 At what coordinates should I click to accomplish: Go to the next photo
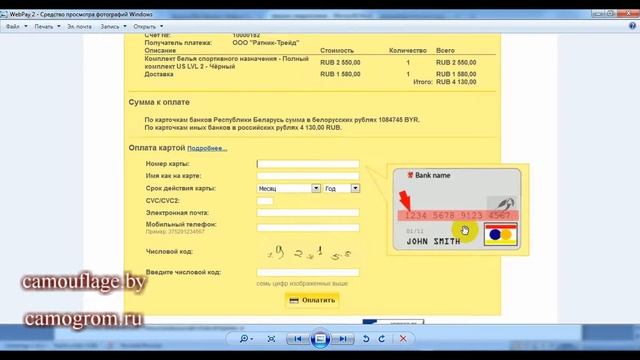[343, 338]
